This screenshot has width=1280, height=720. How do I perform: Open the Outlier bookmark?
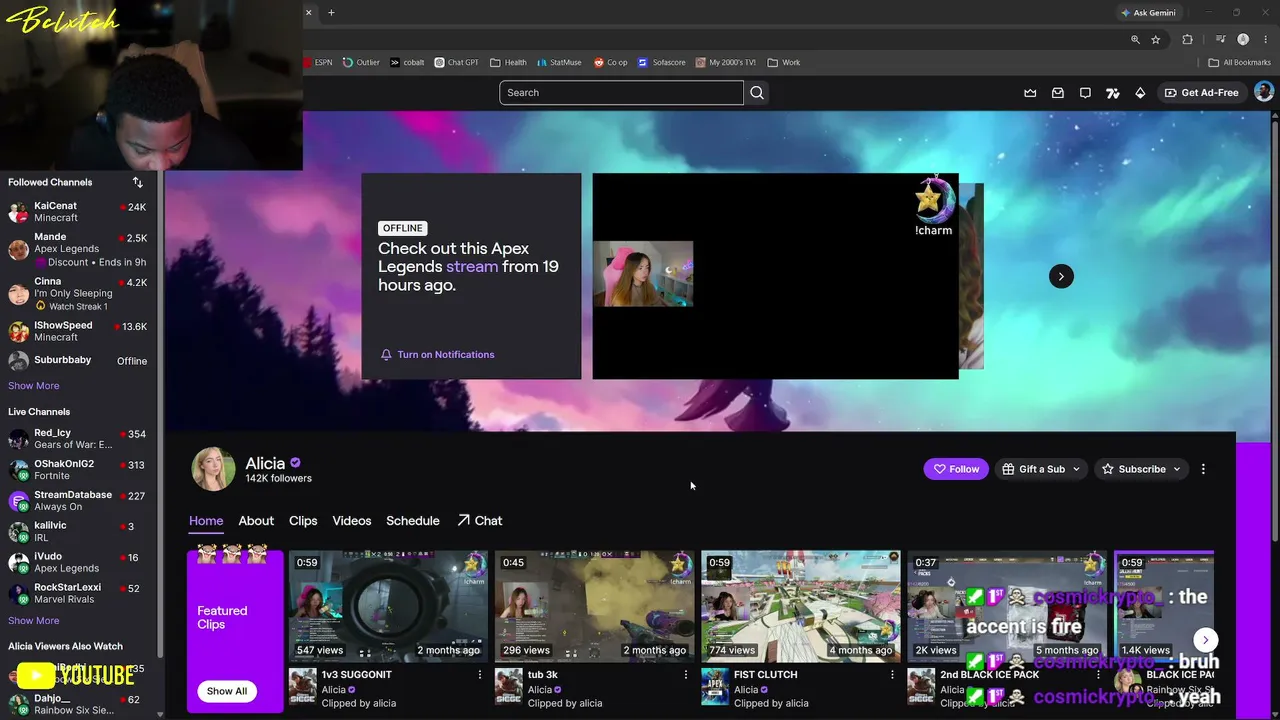[x=361, y=62]
